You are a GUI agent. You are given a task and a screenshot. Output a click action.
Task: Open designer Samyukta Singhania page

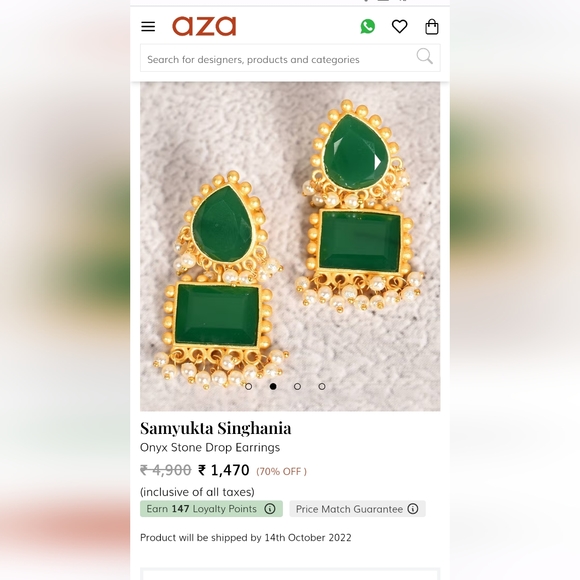[216, 428]
